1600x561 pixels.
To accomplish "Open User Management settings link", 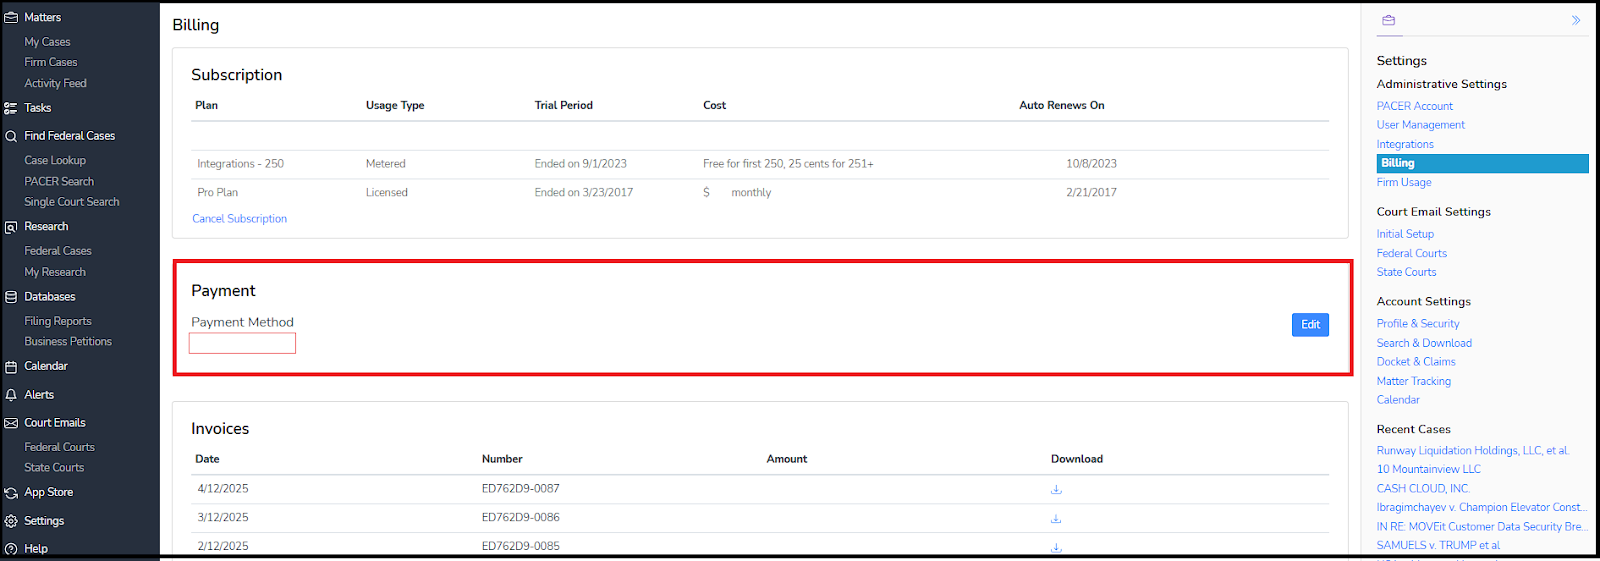I will click(1420, 125).
